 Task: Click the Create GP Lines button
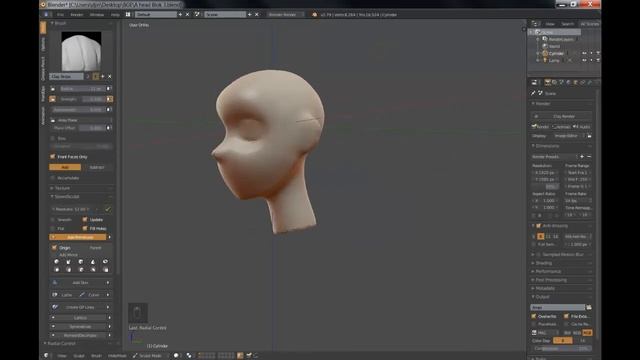click(80, 307)
